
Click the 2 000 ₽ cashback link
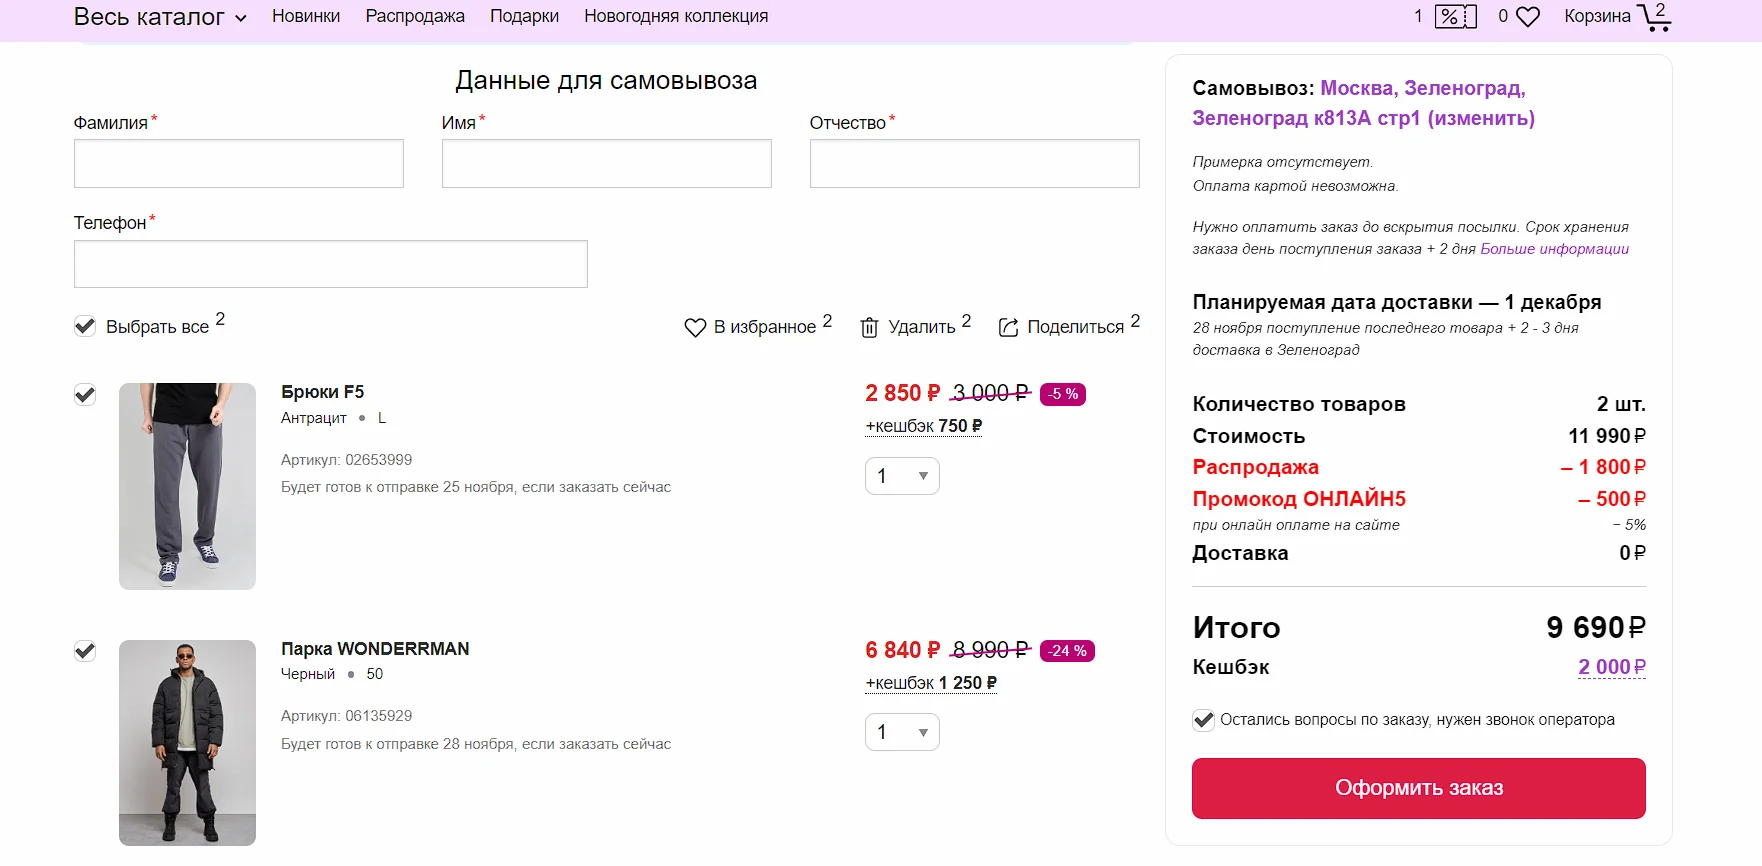click(x=1611, y=667)
